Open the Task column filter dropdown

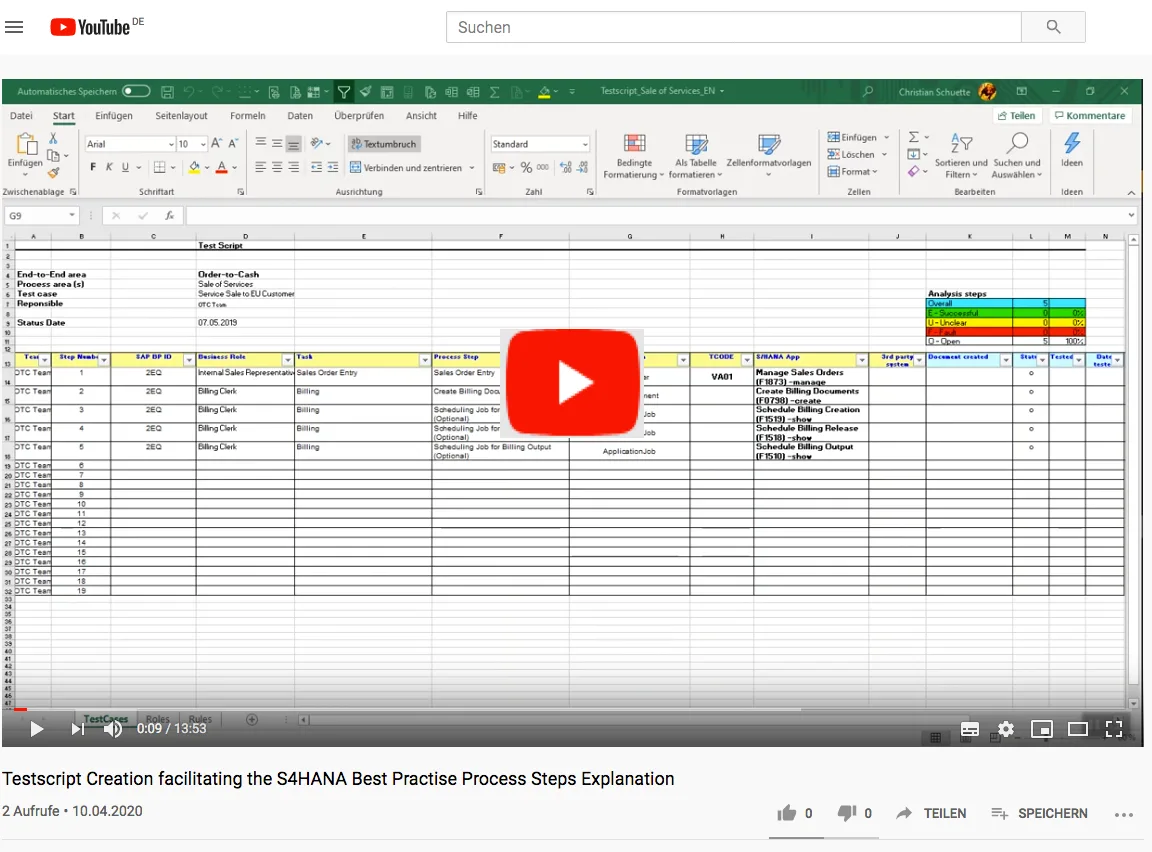pyautogui.click(x=424, y=360)
